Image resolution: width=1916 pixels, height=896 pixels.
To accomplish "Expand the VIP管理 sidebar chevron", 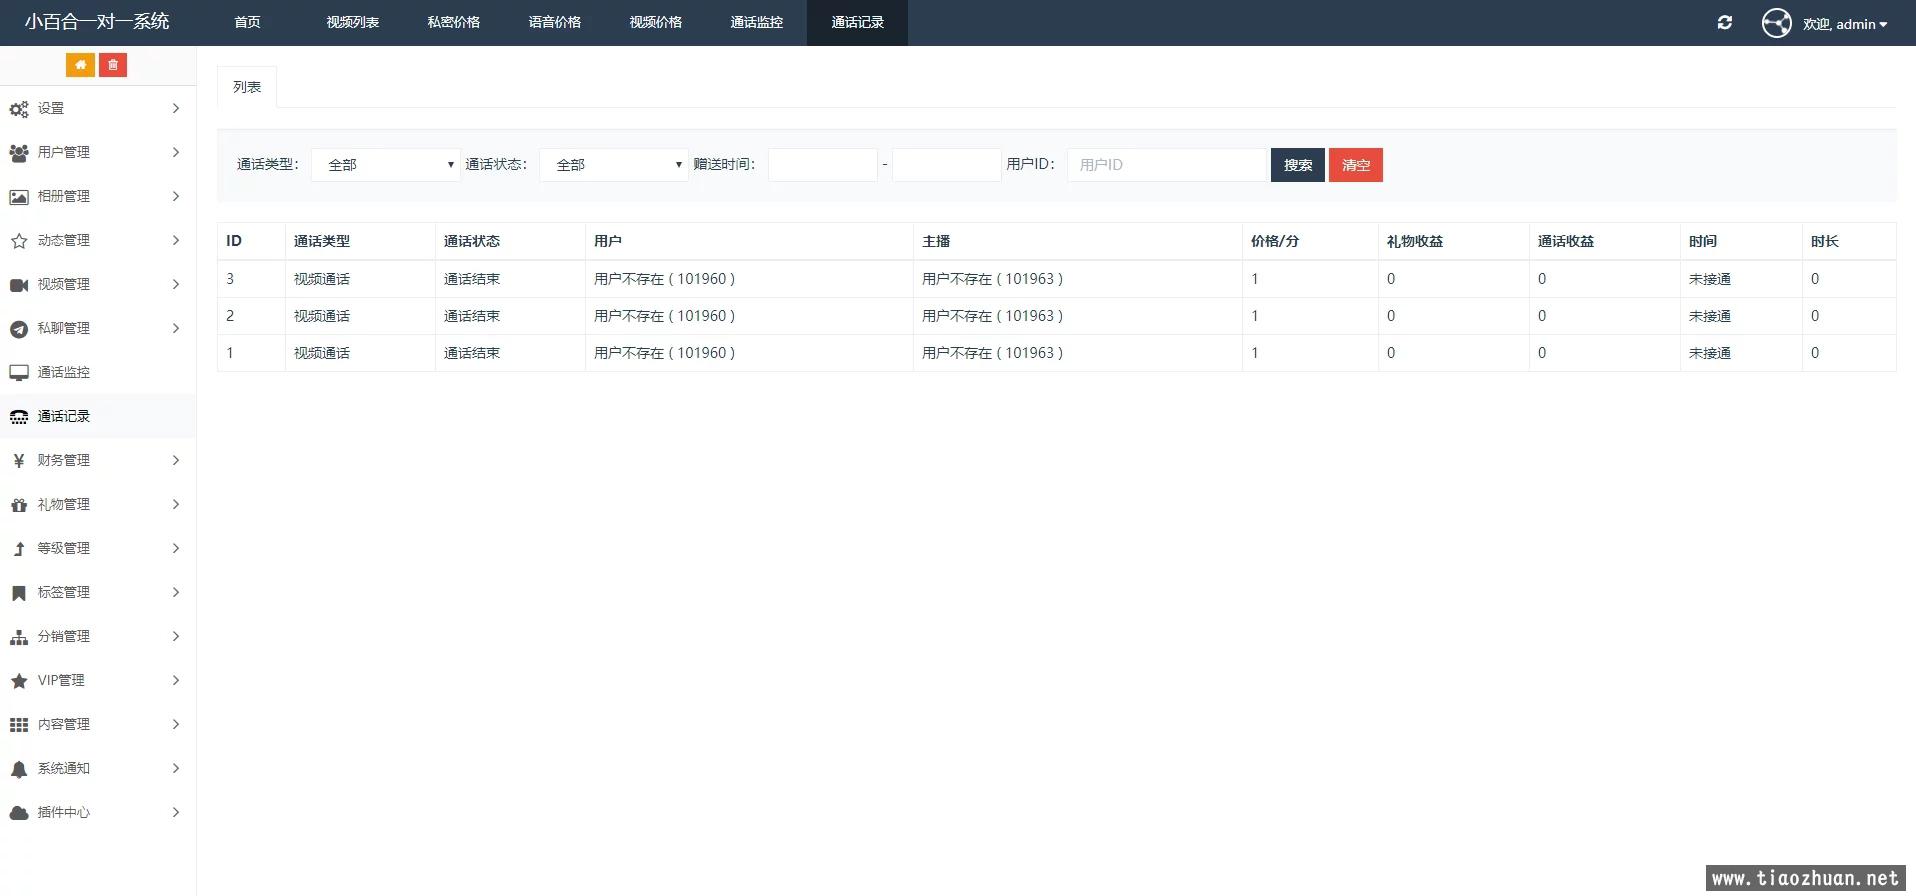I will pos(176,680).
